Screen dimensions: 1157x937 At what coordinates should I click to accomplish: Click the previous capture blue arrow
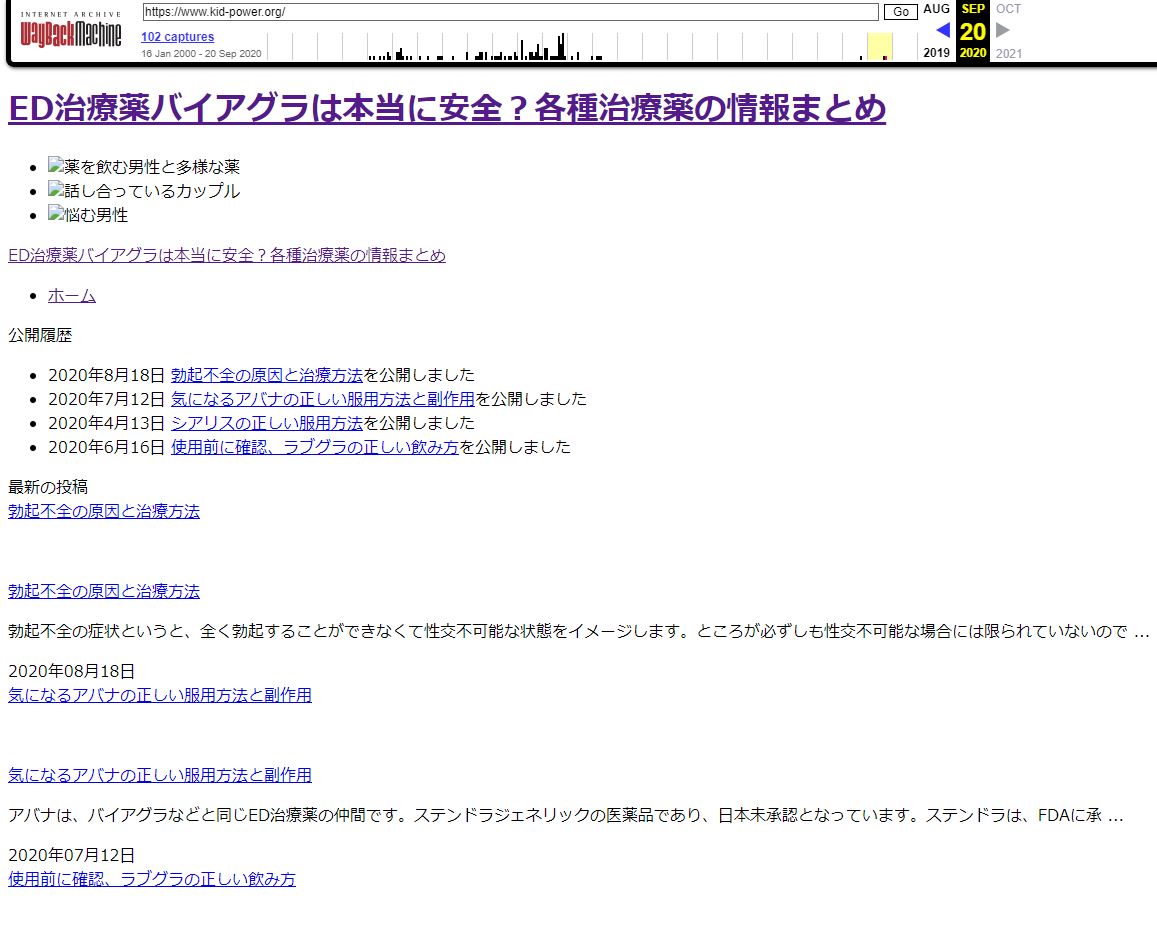click(x=942, y=30)
